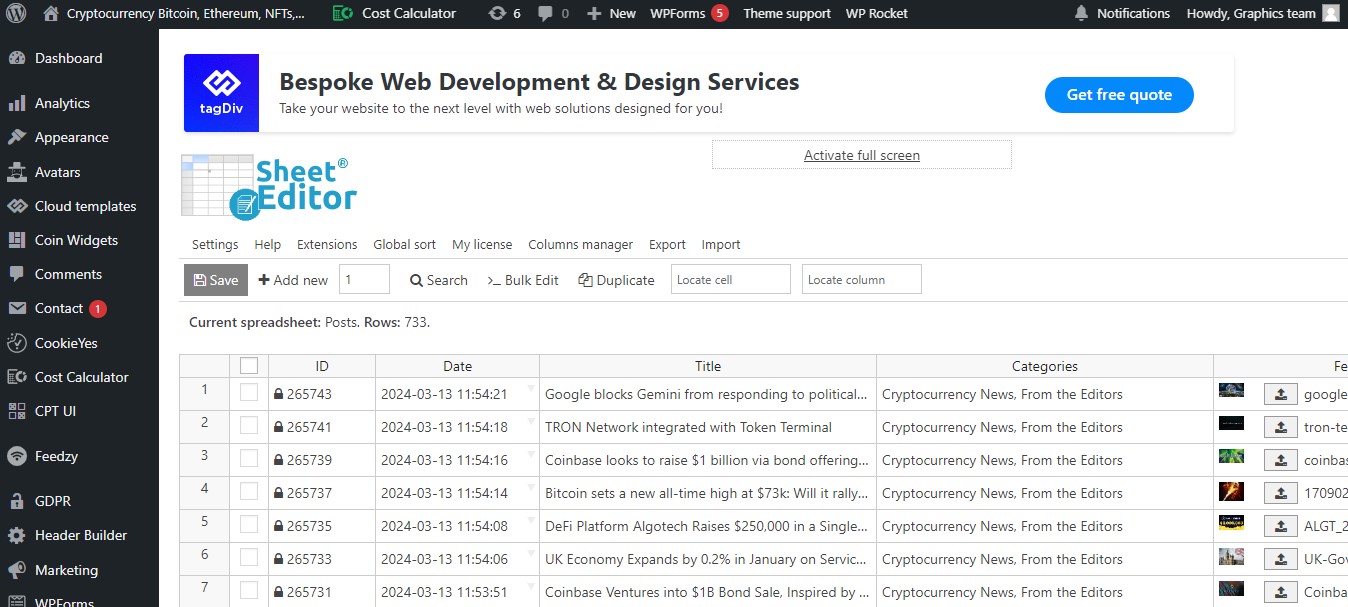Image resolution: width=1348 pixels, height=607 pixels.
Task: Click the Get free quote button
Action: tap(1119, 95)
